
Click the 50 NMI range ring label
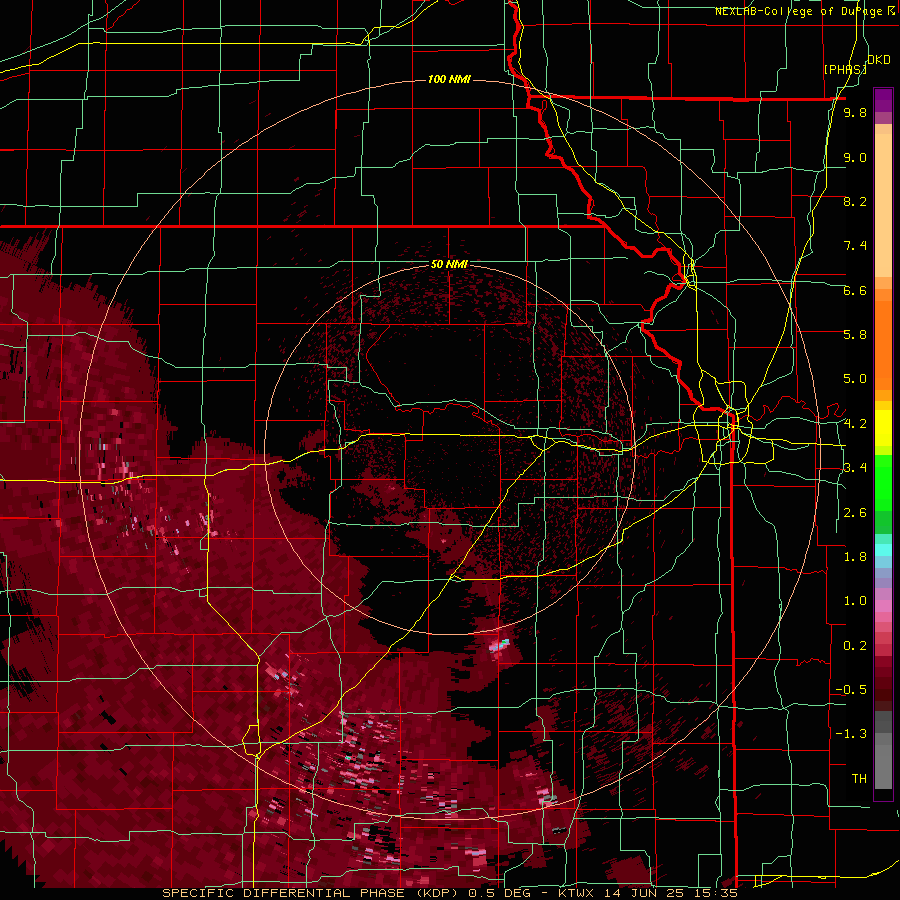449,265
